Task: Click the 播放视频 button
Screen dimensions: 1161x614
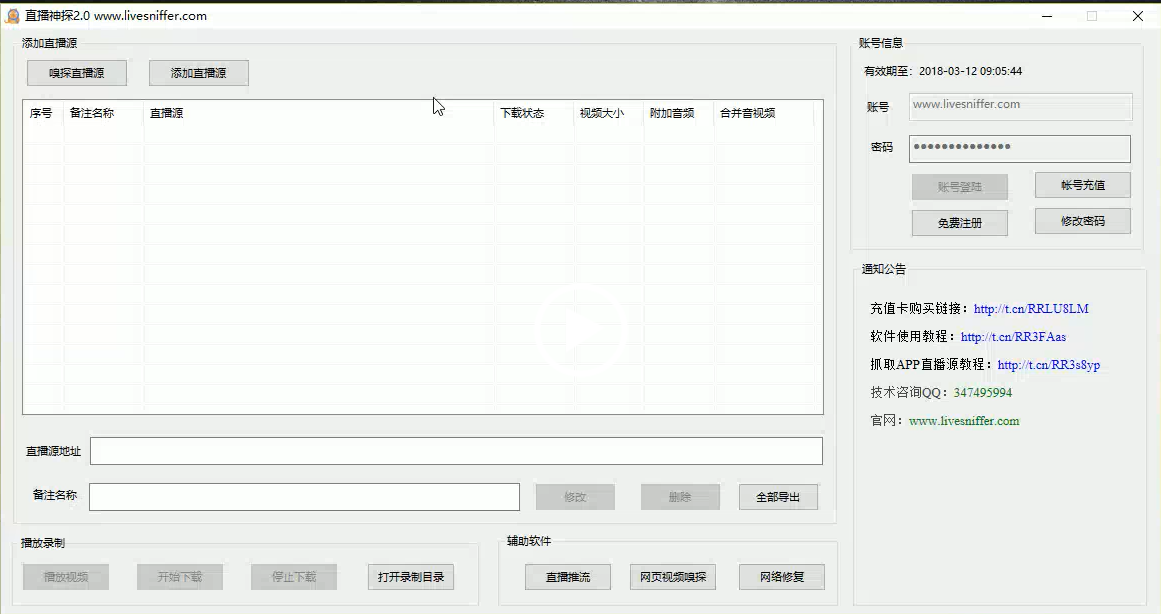Action: click(x=66, y=577)
